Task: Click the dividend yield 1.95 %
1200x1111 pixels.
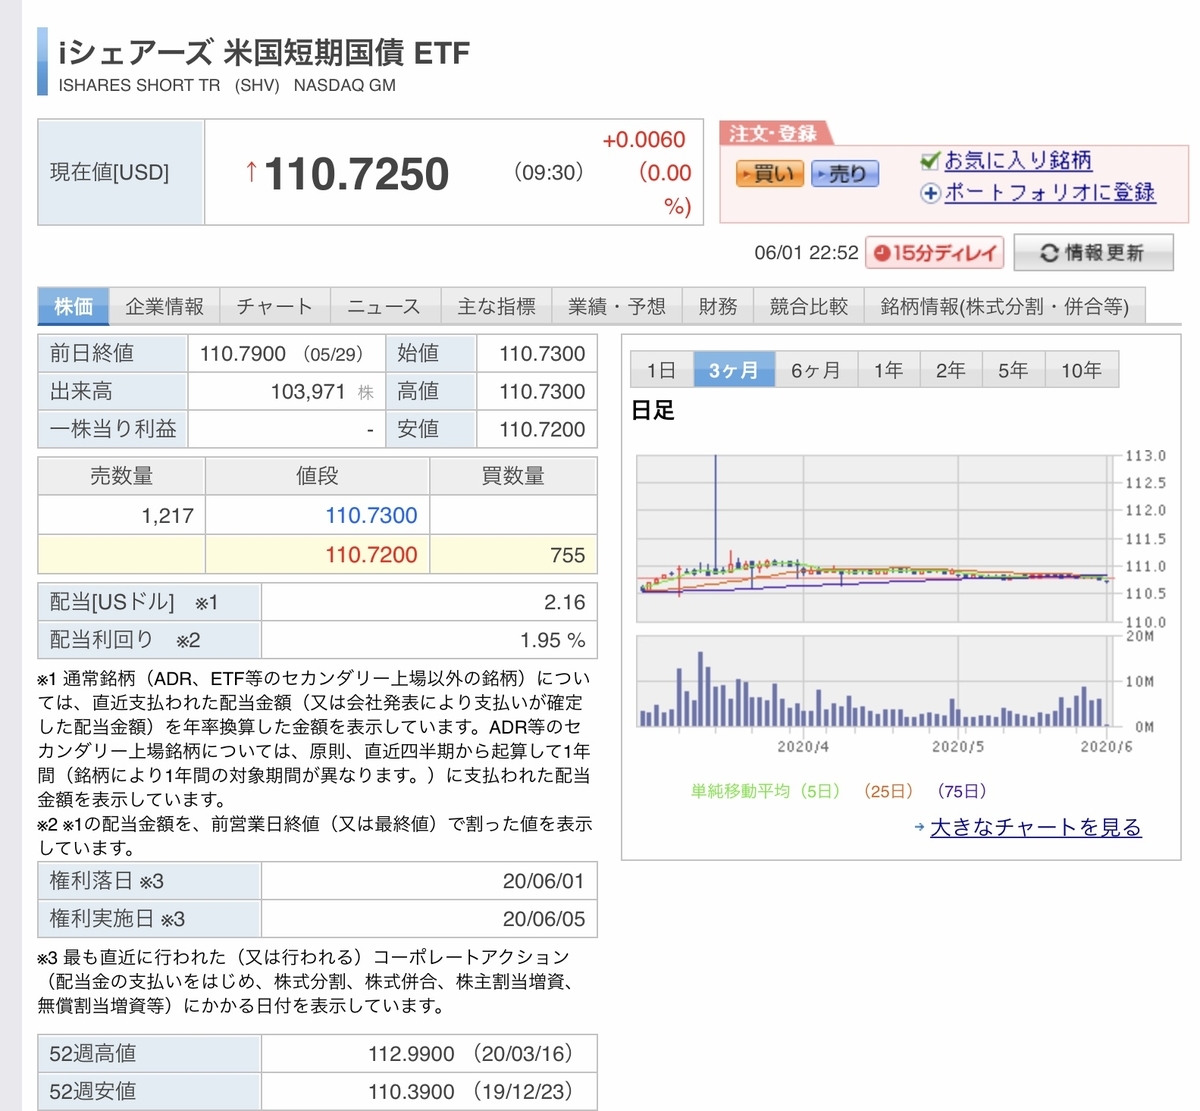Action: click(552, 640)
